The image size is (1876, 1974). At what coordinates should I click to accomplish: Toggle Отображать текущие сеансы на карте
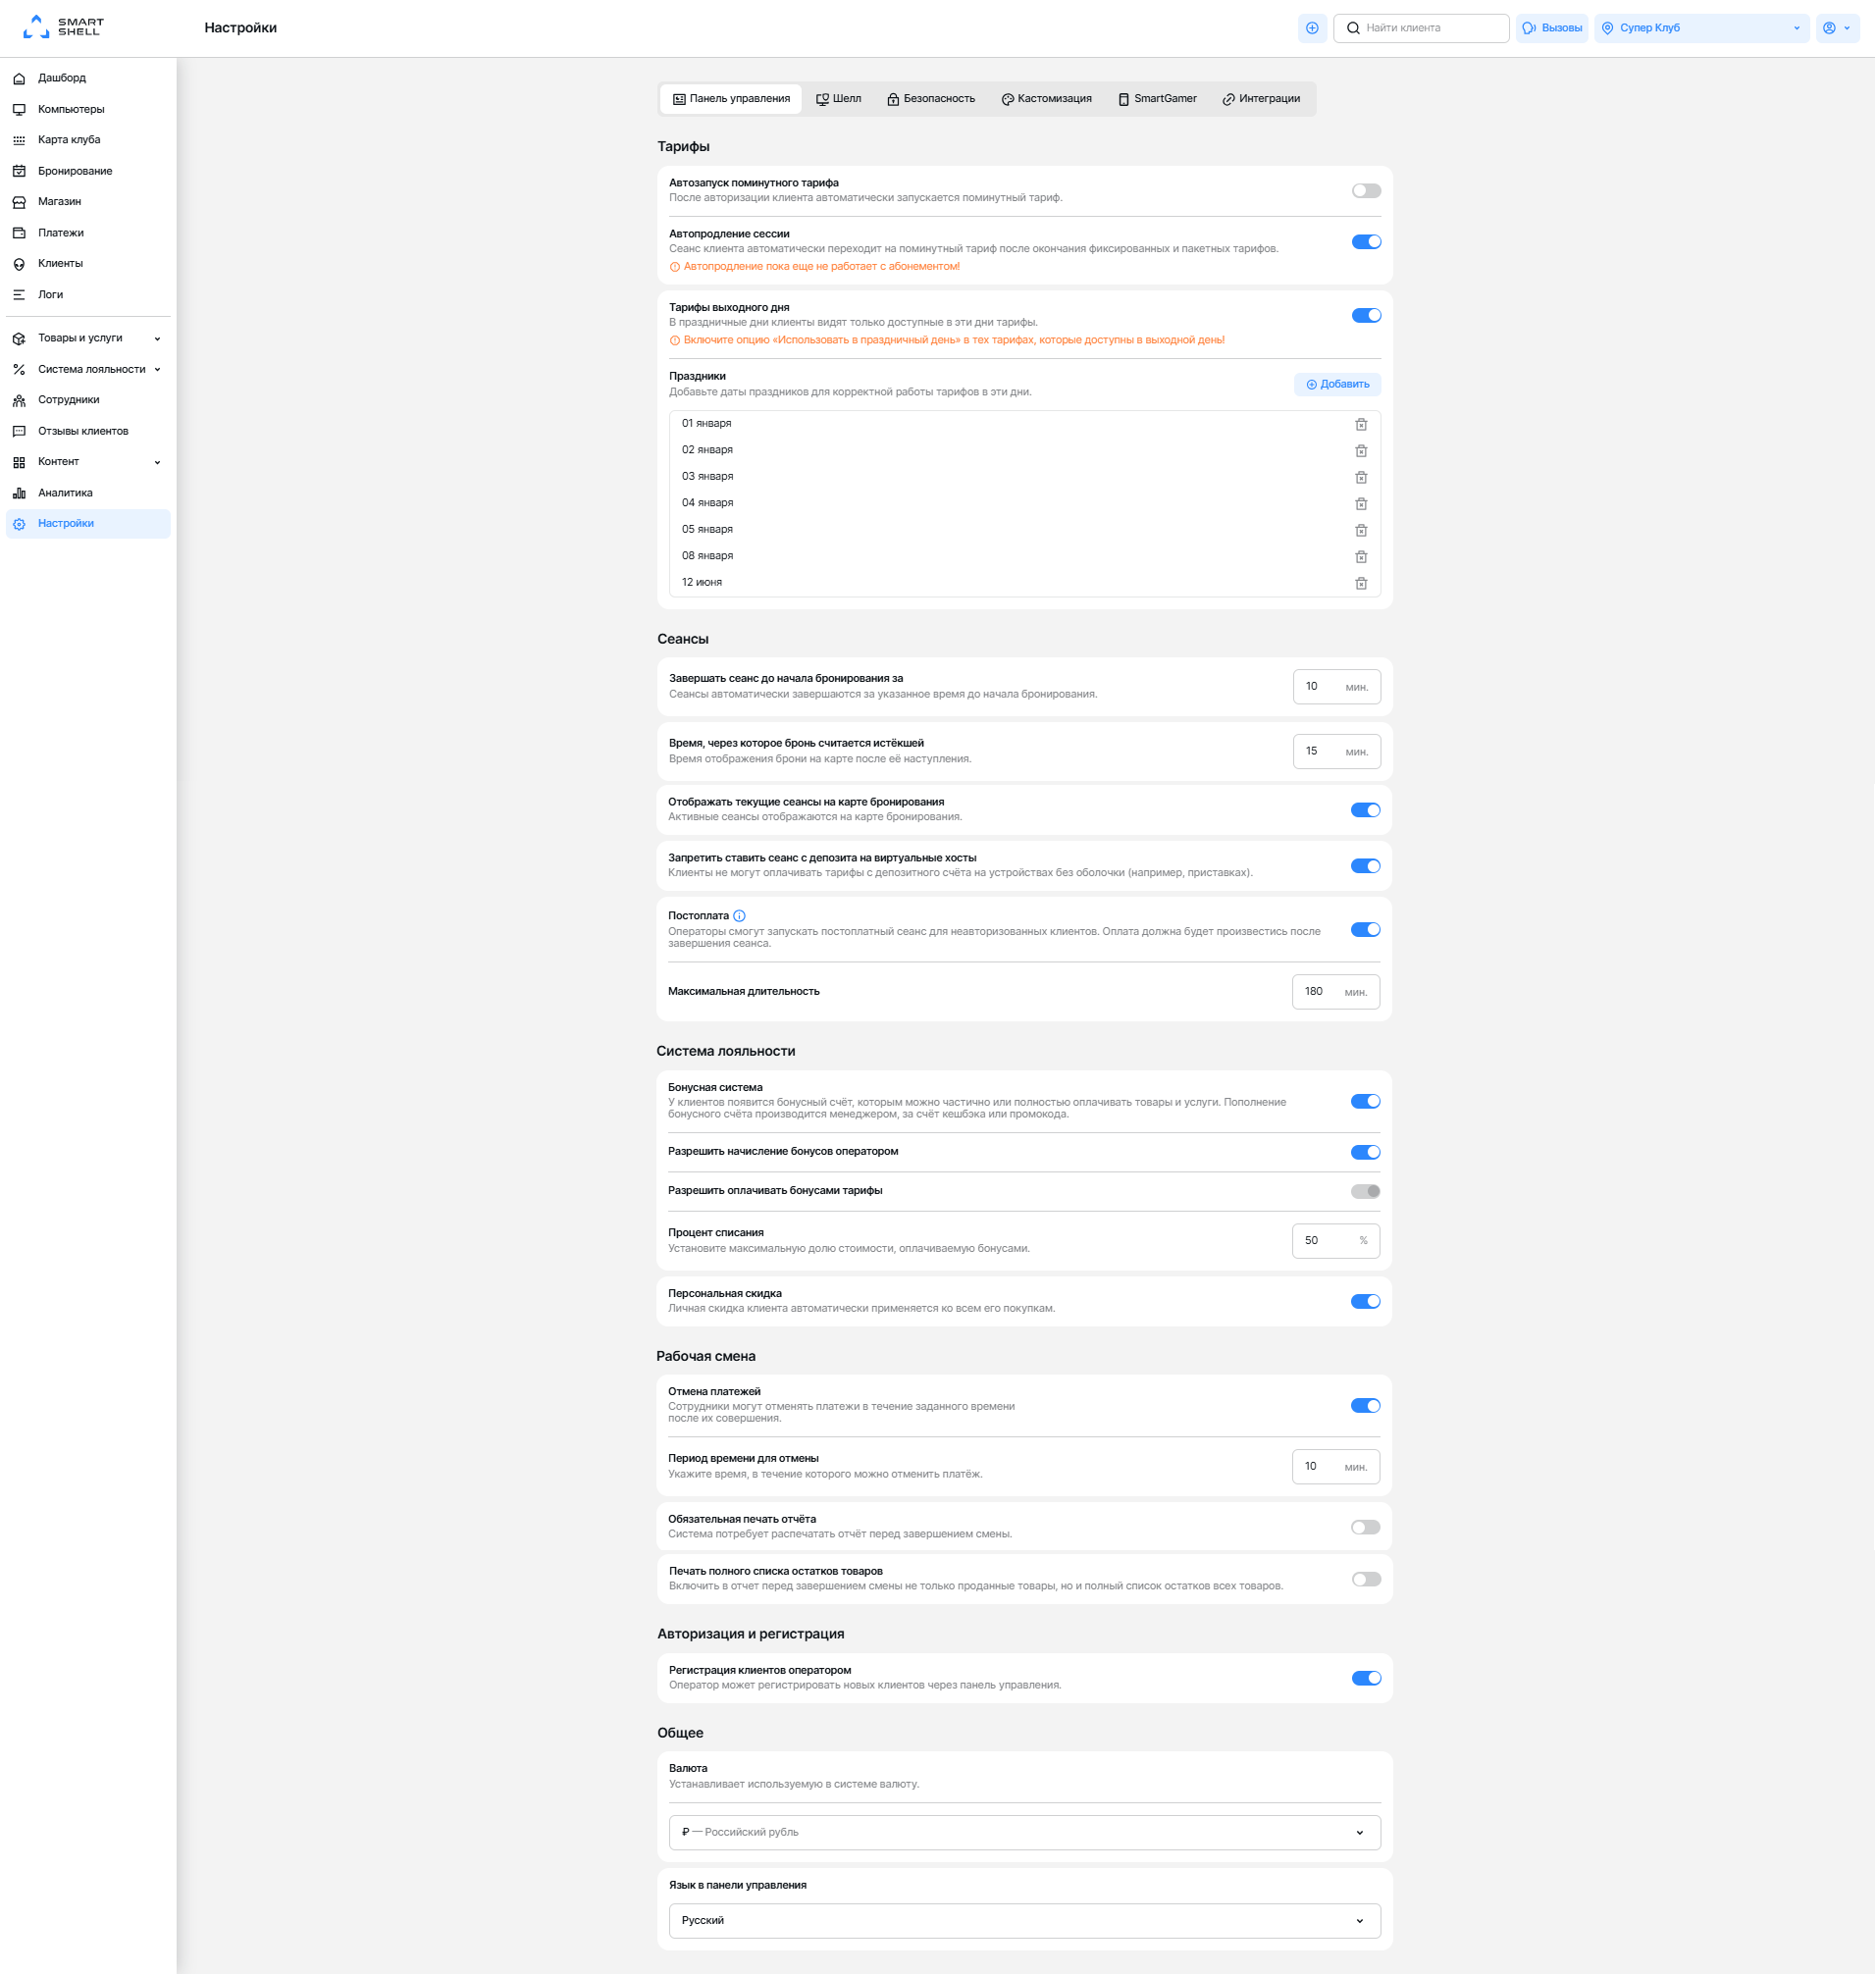coord(1365,810)
